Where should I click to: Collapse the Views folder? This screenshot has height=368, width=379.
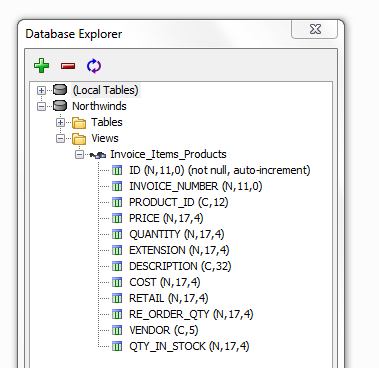60,138
